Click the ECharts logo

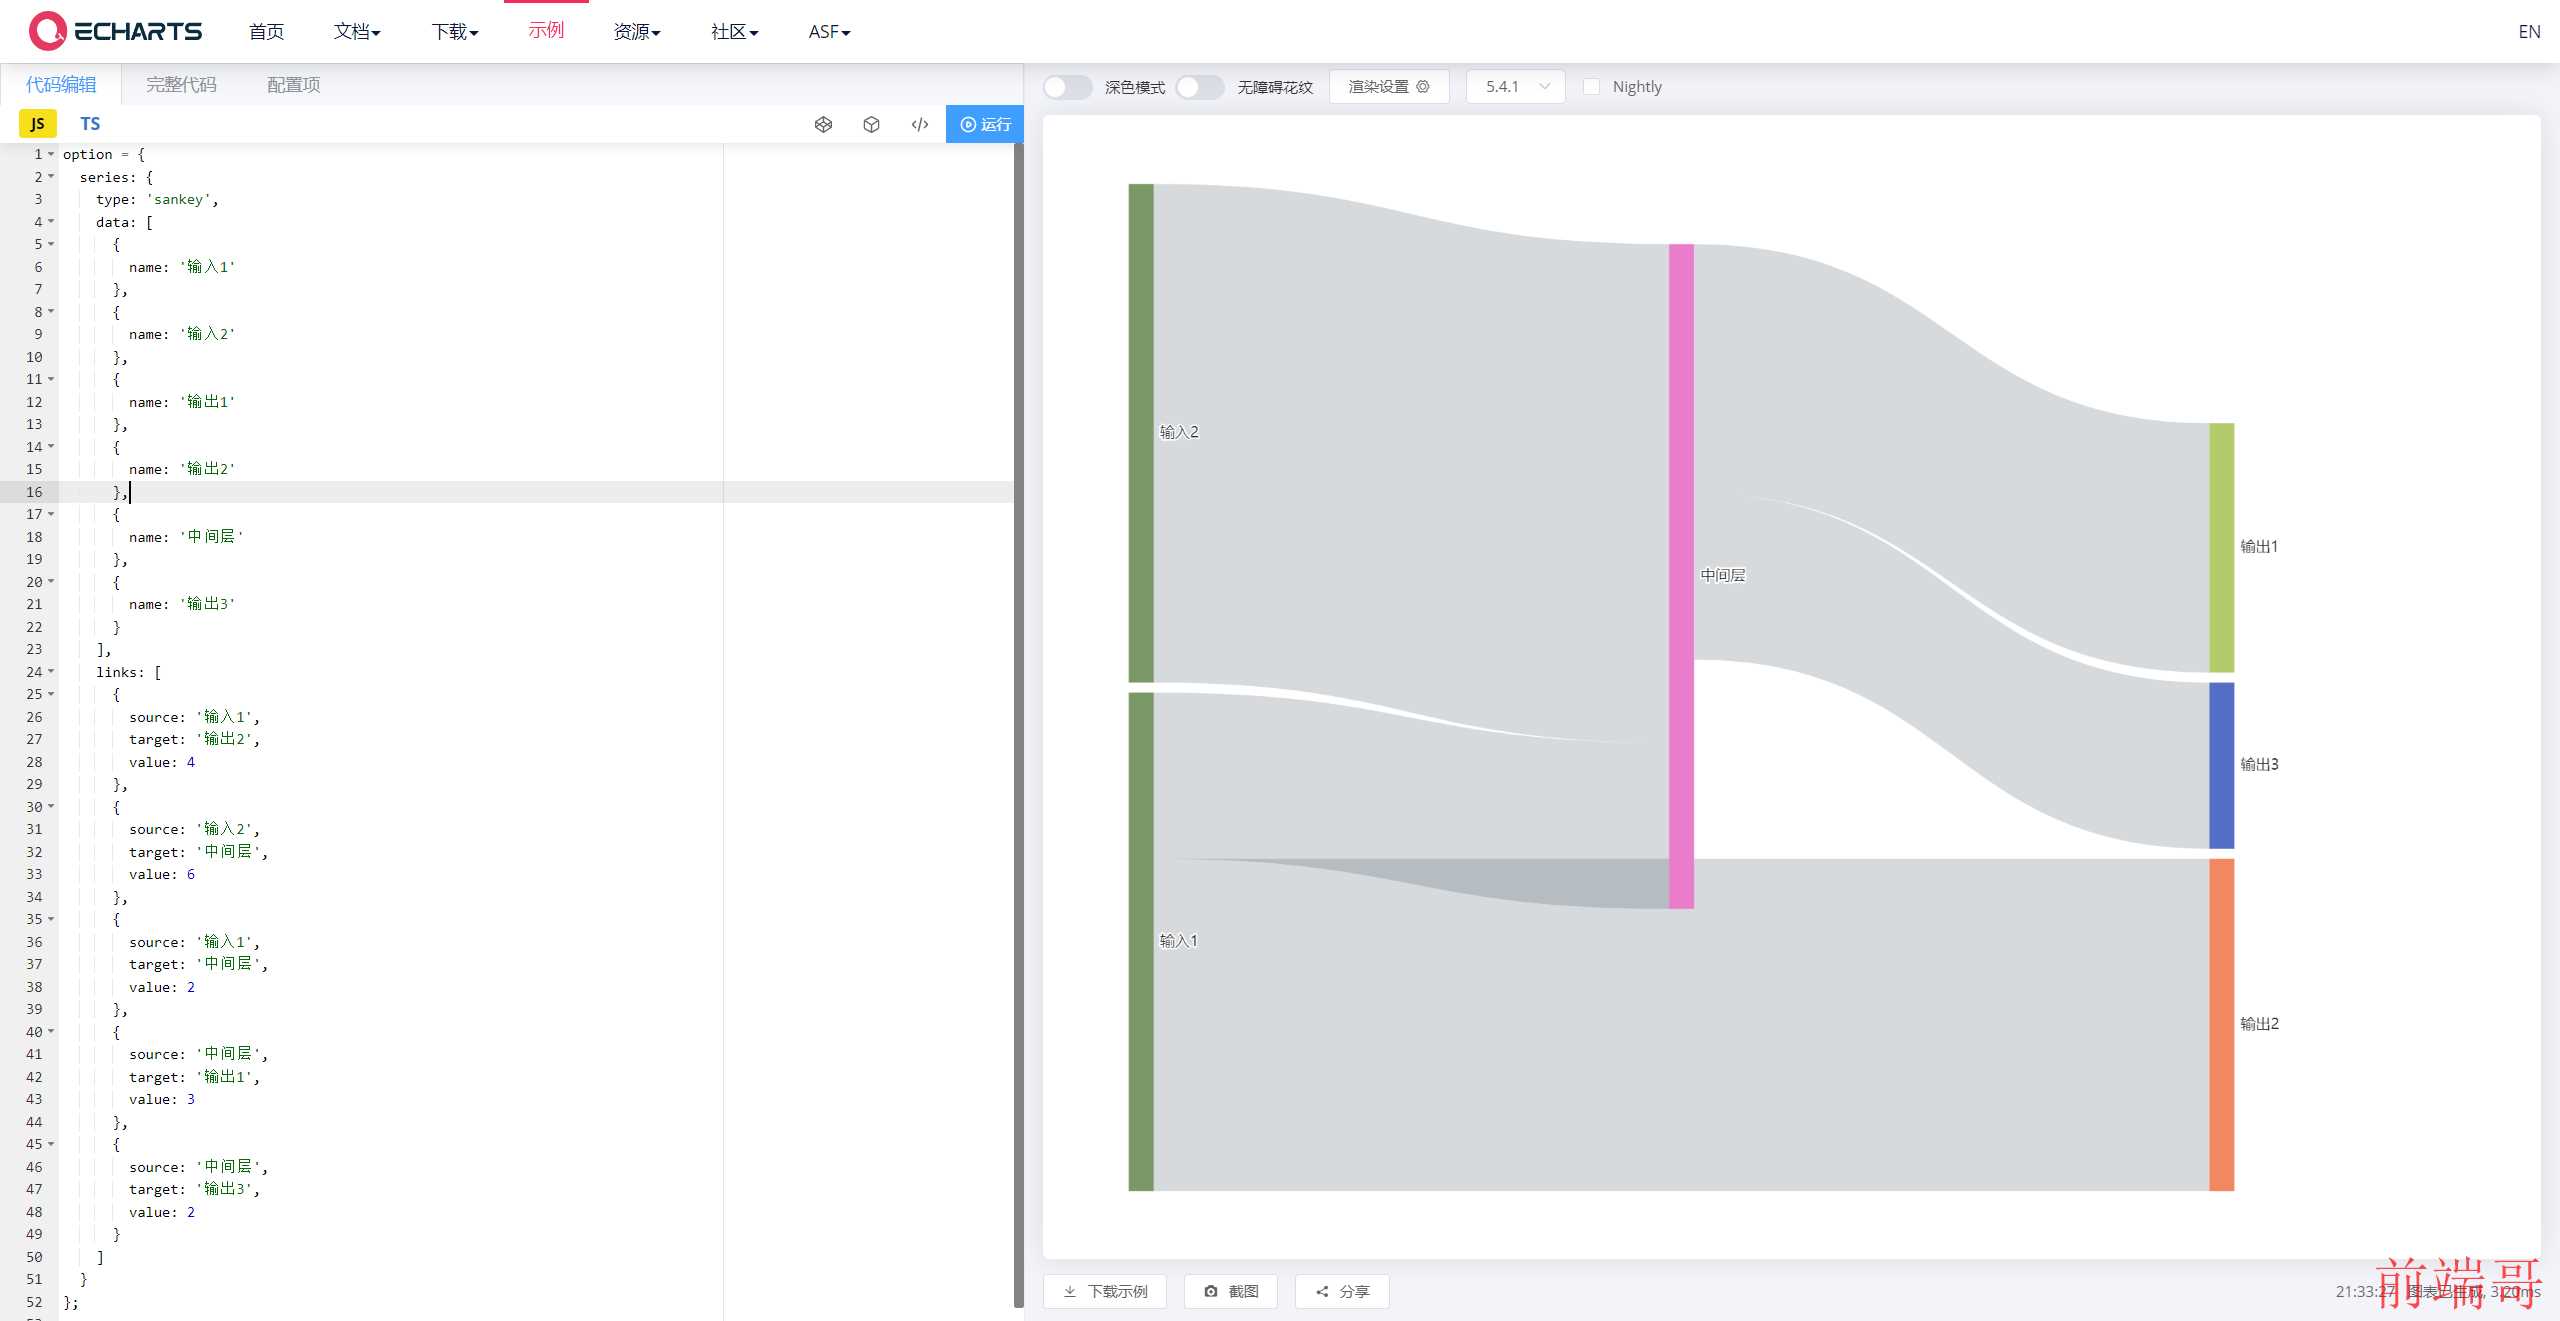click(x=115, y=31)
